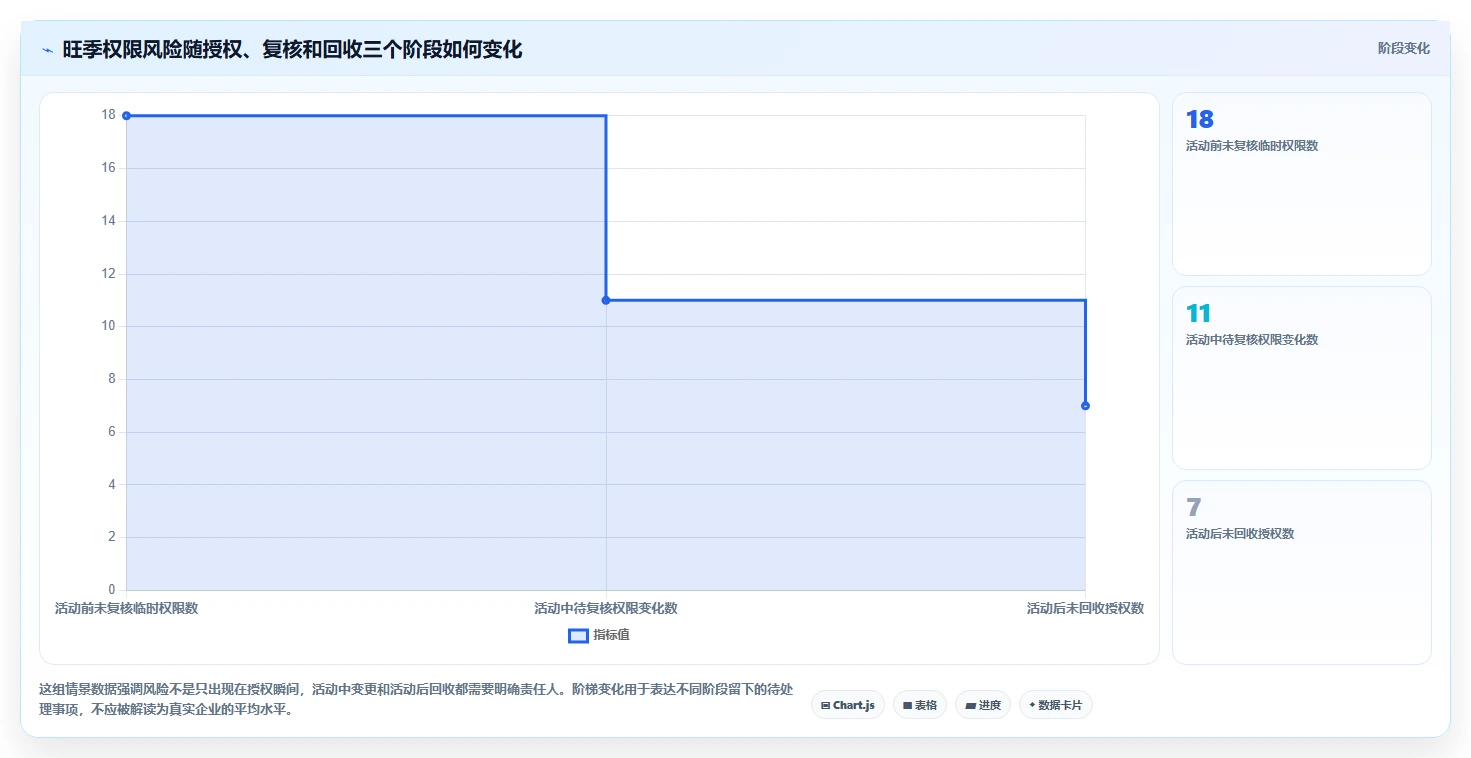Toggle the 指标值 series via its legend label

[611, 635]
